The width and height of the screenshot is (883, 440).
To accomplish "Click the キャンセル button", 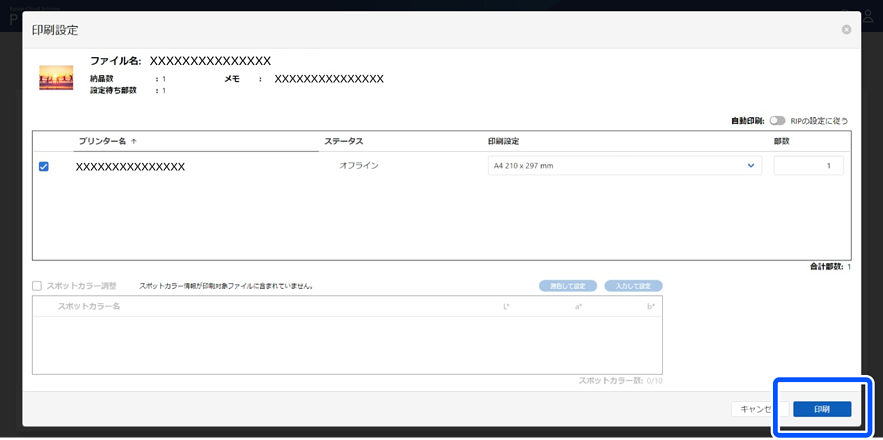I will (753, 409).
